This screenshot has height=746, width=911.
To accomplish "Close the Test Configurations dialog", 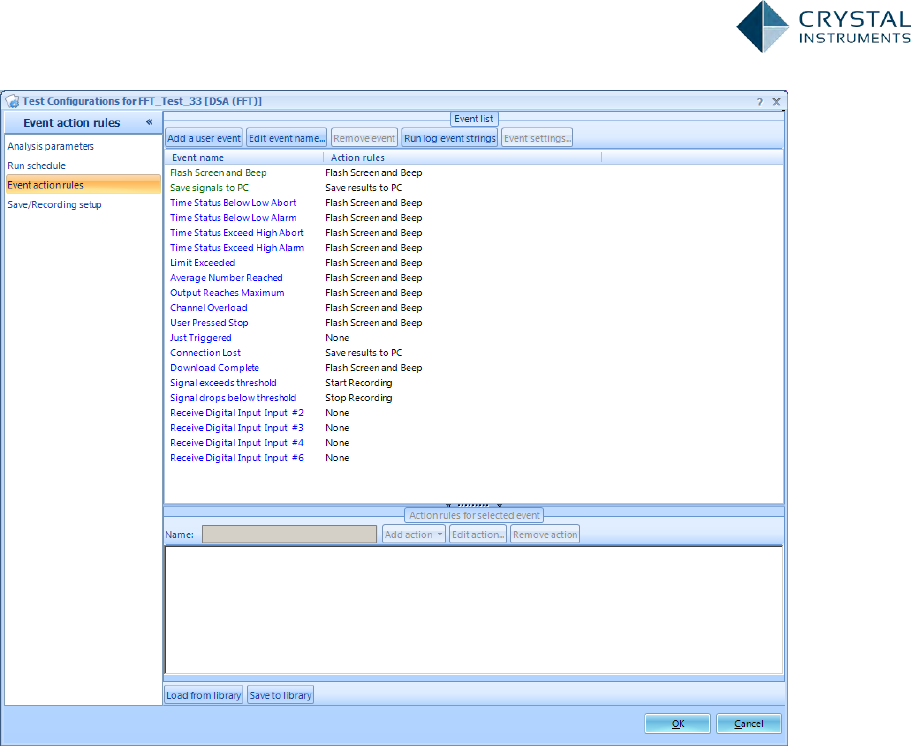I will pos(776,102).
